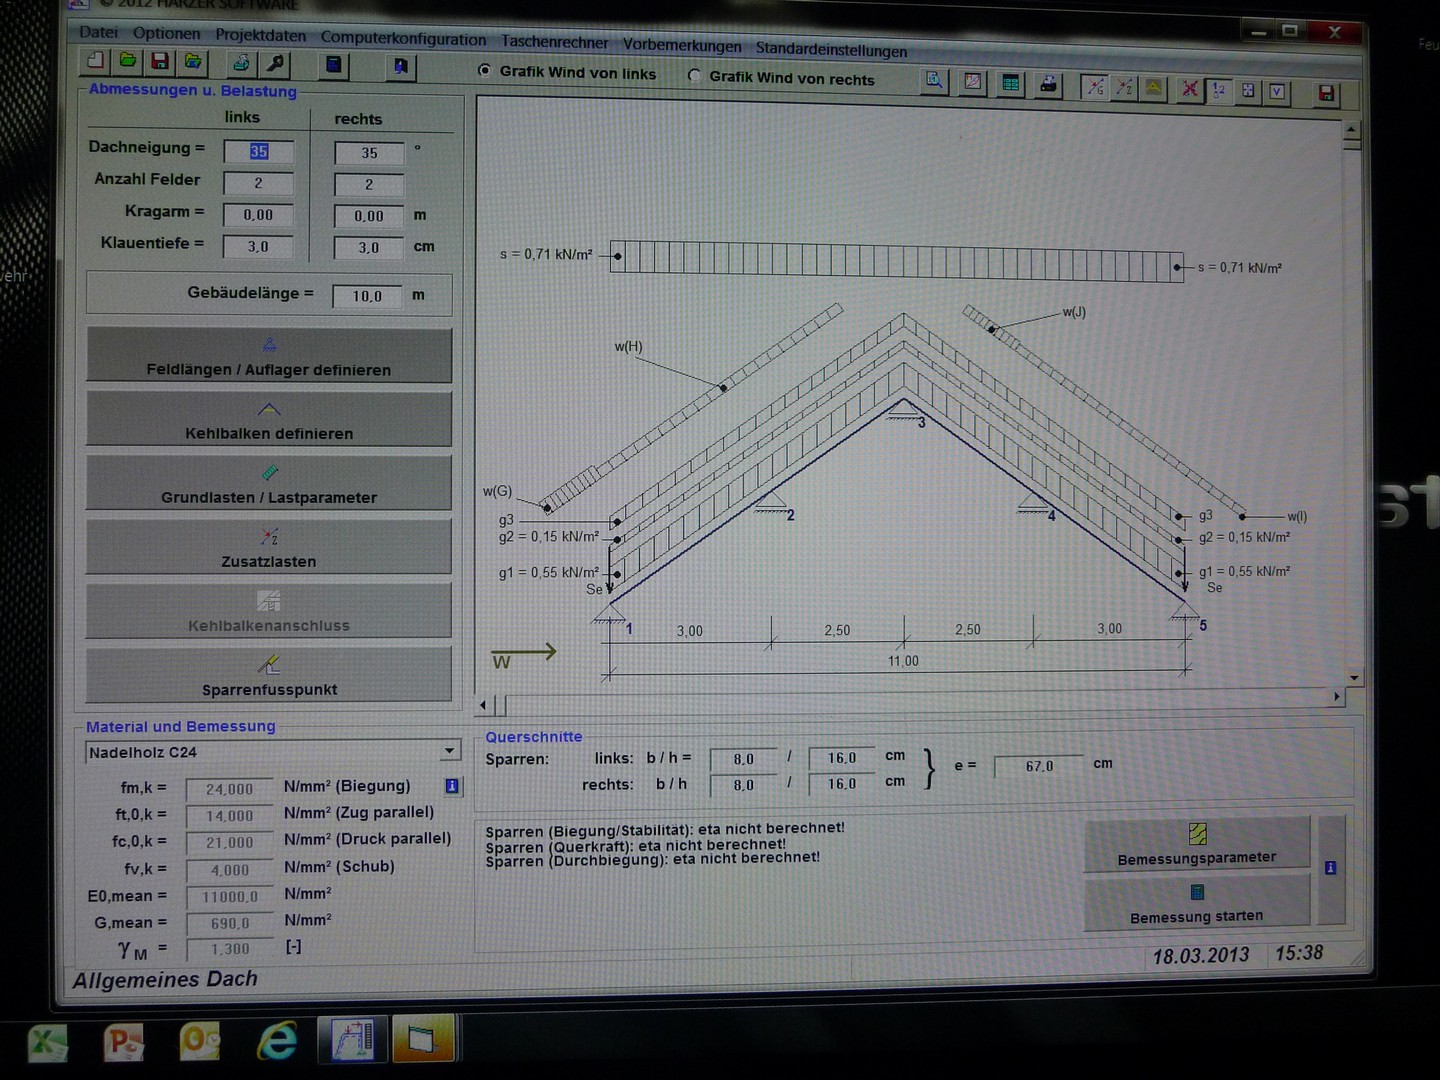1440x1080 pixels.
Task: Click the print icon in the left toolbar
Action: tap(241, 64)
